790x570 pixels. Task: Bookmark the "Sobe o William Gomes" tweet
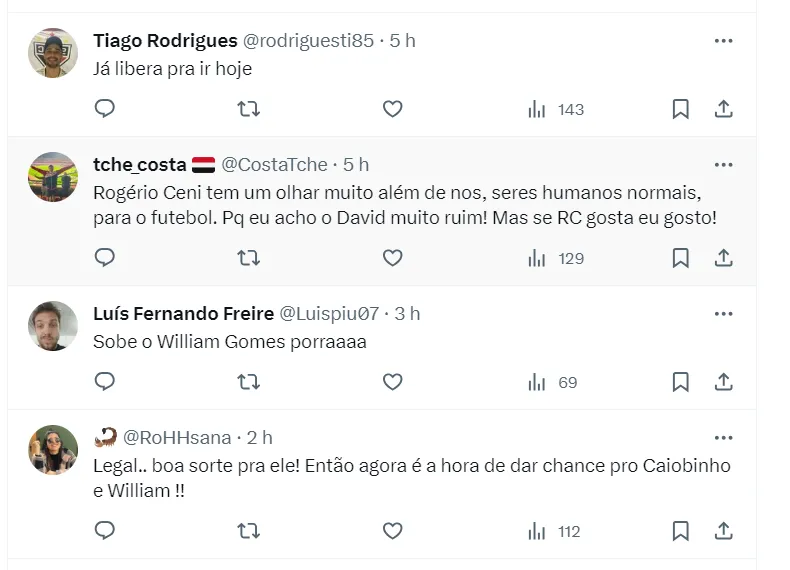680,382
